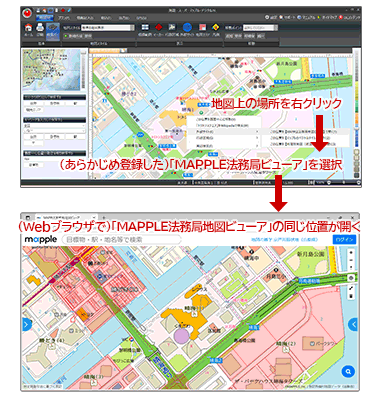Open the red round application menu button

27,14
